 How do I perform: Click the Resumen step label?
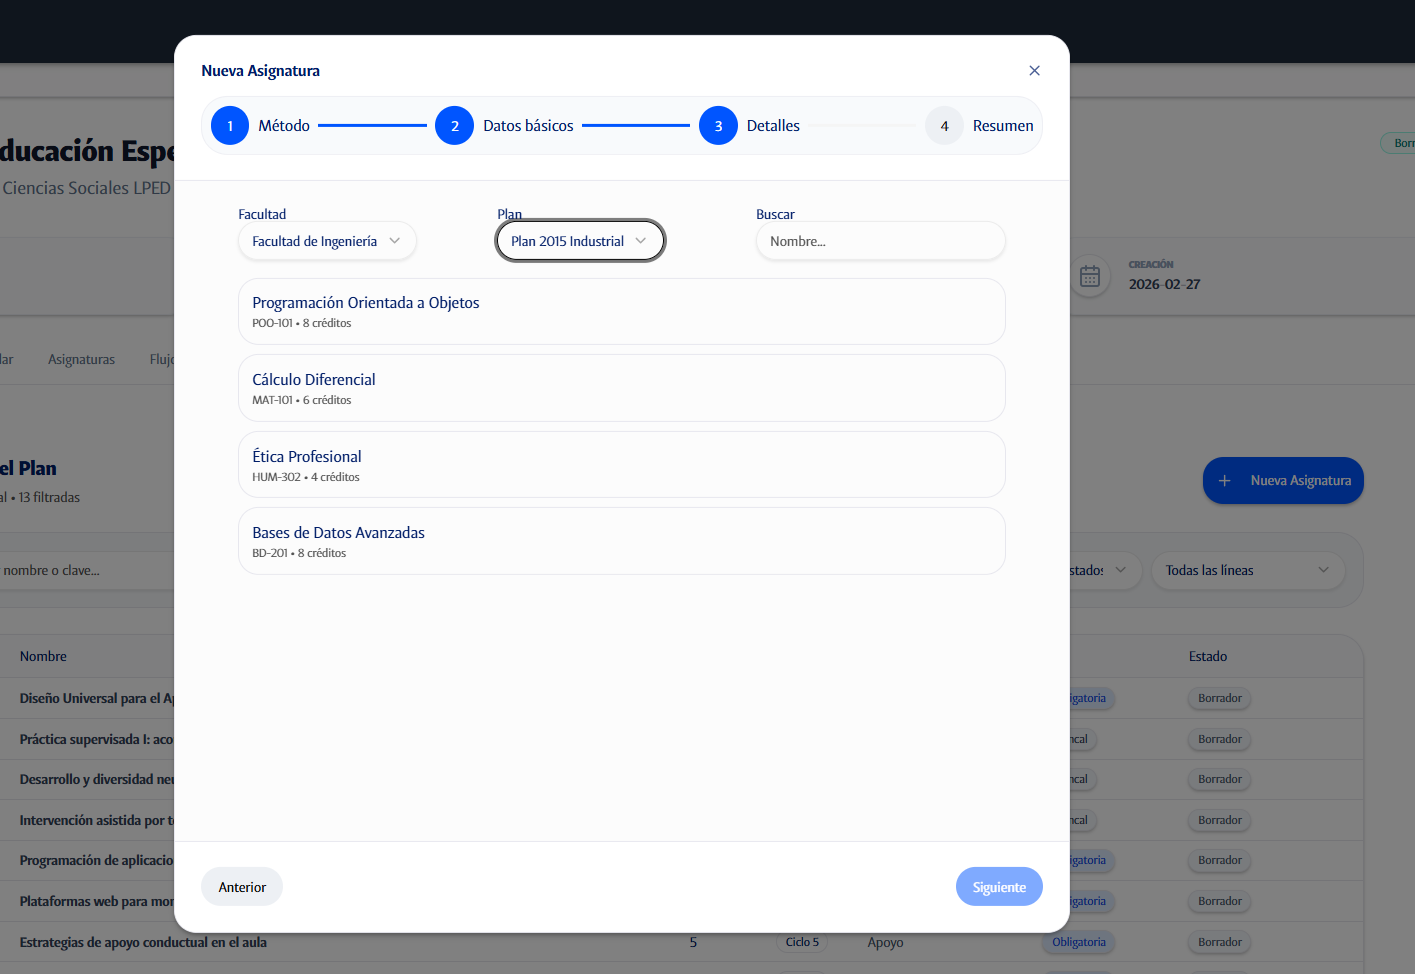1003,126
